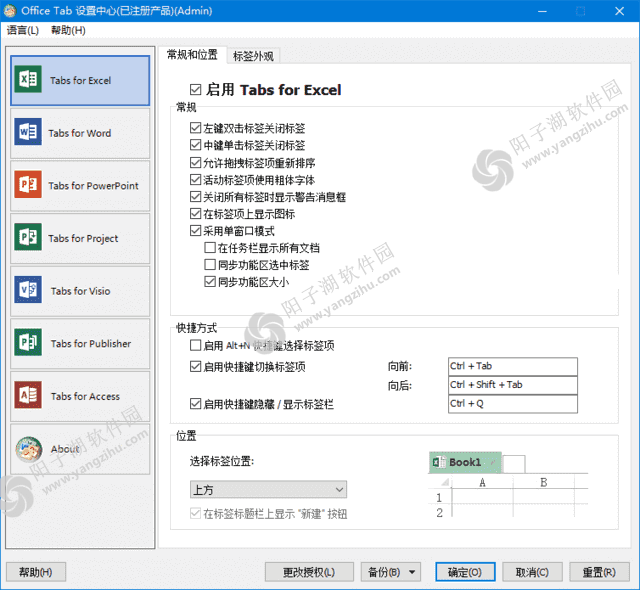
Task: Select Tabs for Publisher label
Action: click(x=91, y=344)
